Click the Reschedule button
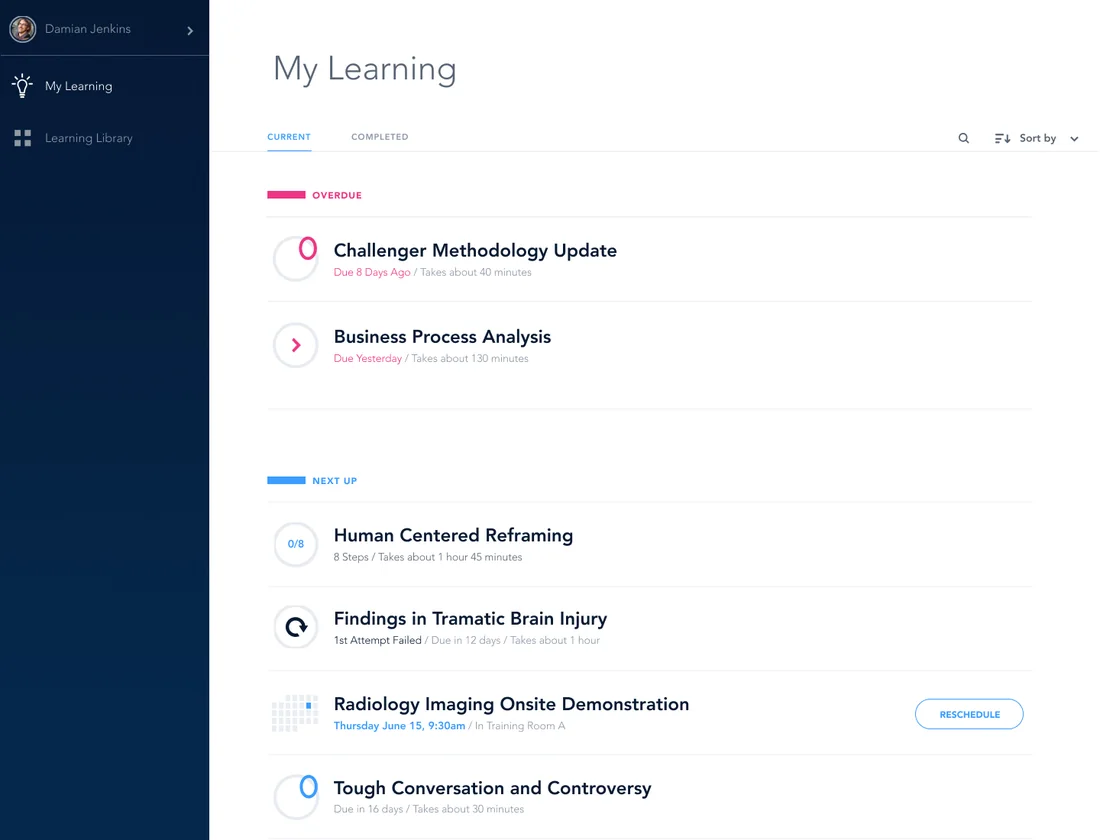This screenshot has width=1100, height=840. tap(969, 714)
